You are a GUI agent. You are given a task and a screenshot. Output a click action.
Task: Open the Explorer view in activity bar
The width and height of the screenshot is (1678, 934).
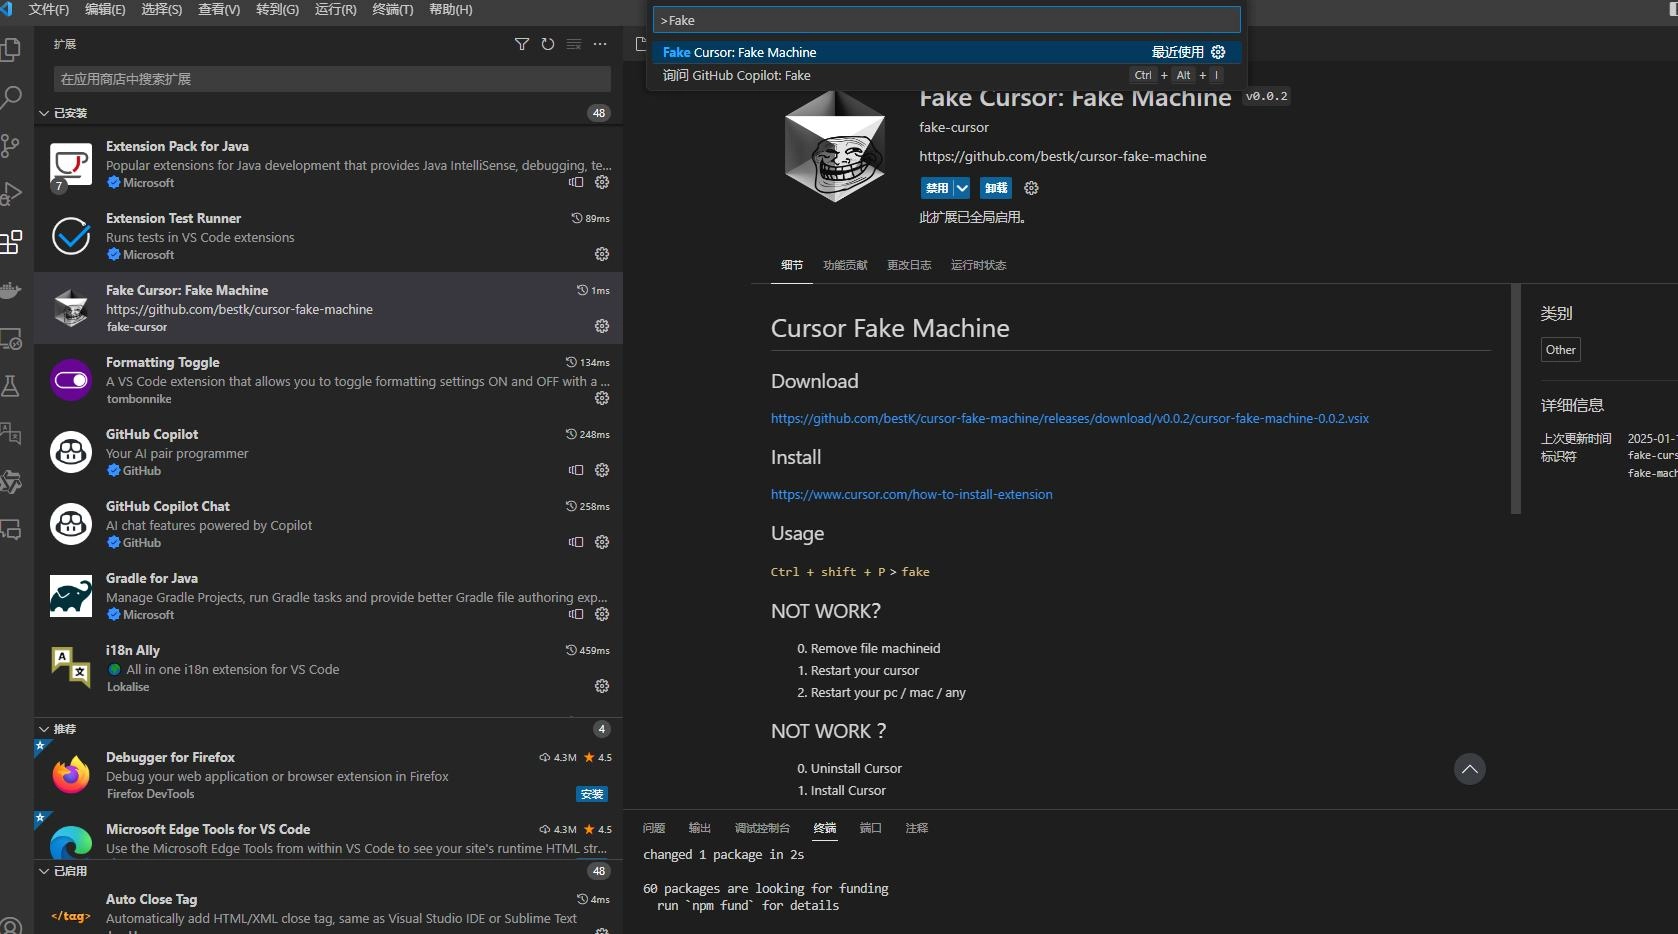(x=11, y=49)
